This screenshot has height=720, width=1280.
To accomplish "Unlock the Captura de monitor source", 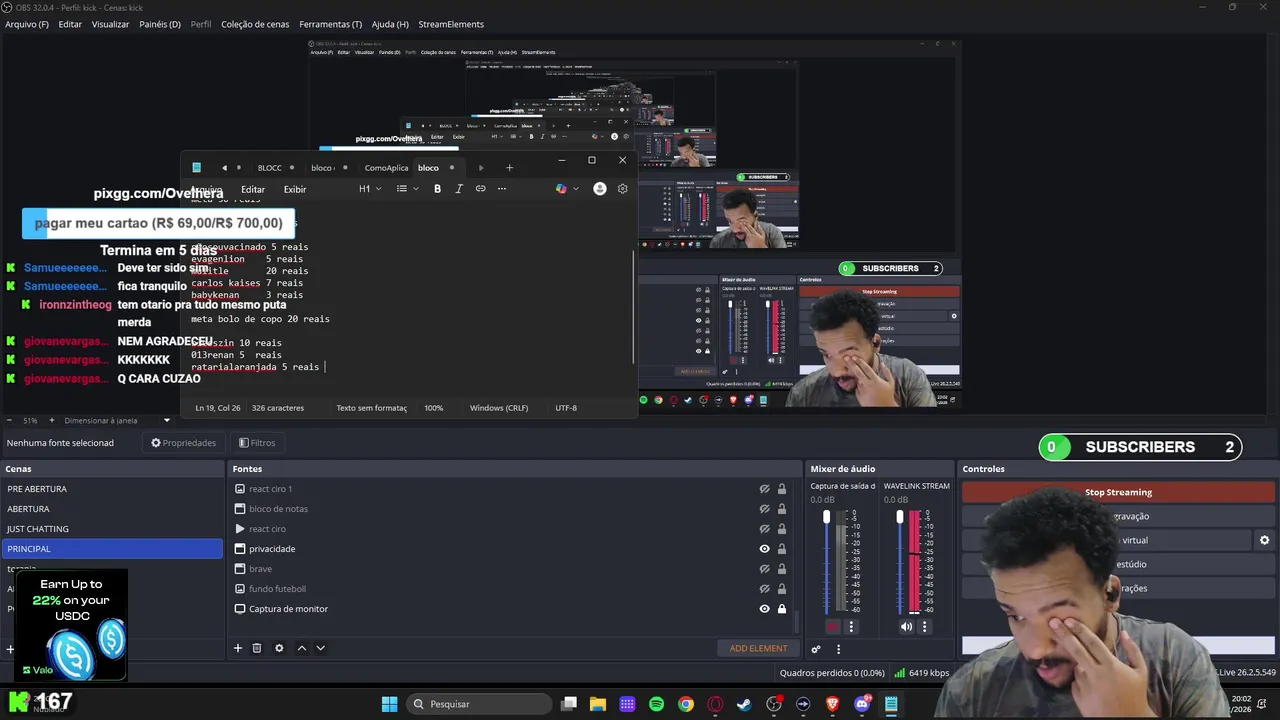I will tap(782, 609).
